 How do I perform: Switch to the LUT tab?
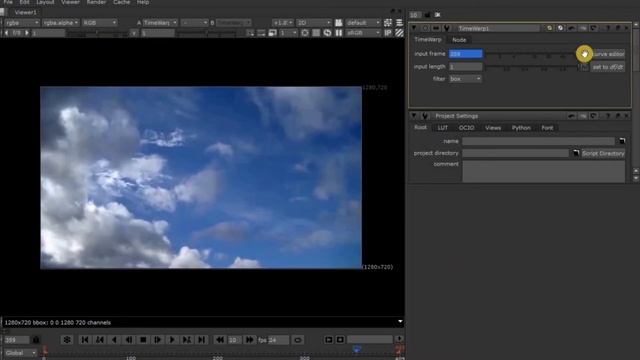[x=443, y=128]
